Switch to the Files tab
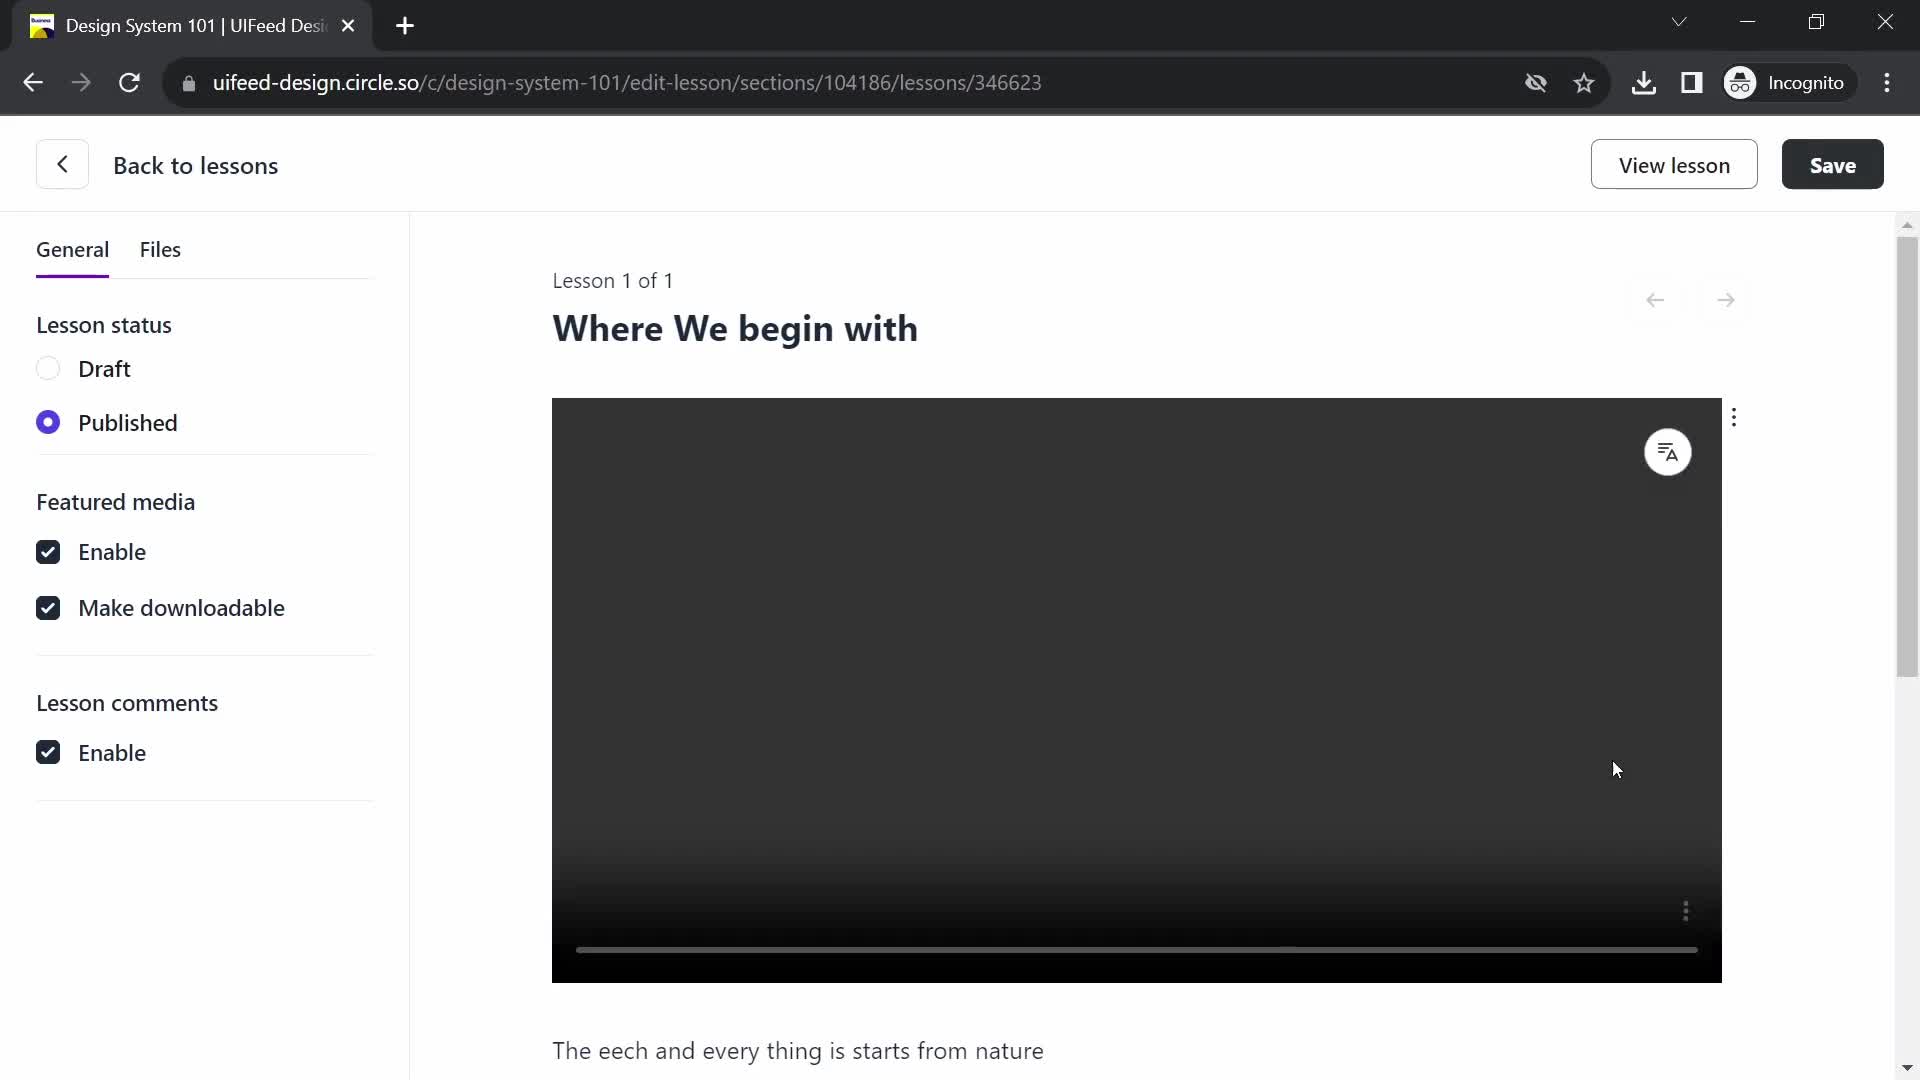The image size is (1920, 1080). pos(161,248)
